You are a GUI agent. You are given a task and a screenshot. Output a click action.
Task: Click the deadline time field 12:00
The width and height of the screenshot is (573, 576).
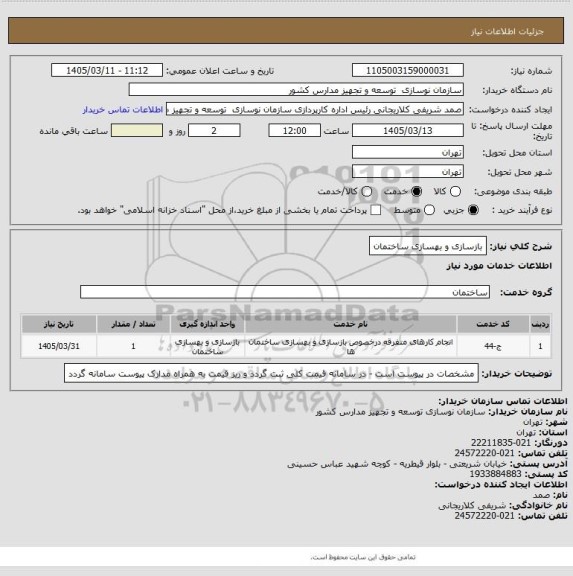click(x=294, y=130)
